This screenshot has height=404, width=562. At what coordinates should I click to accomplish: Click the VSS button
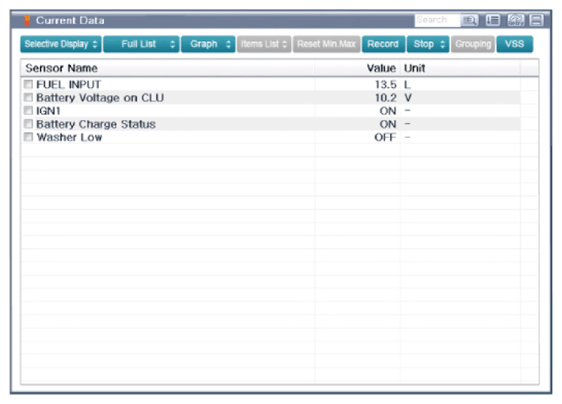[514, 44]
